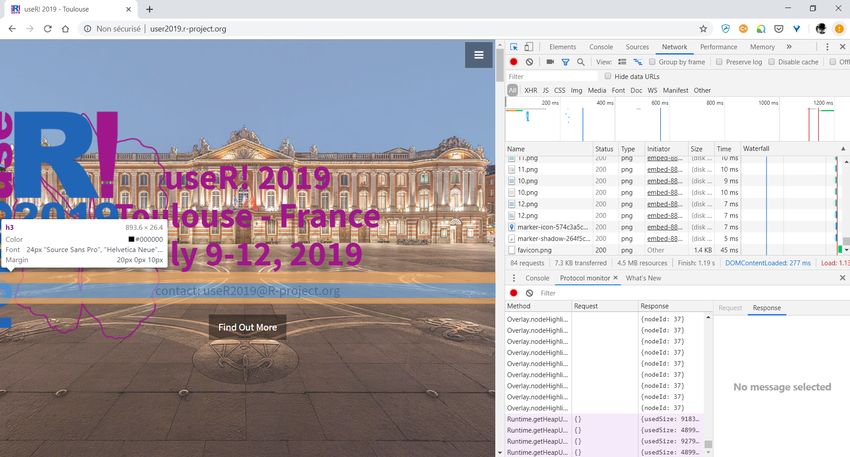Stop recording the network log
Screen dimensions: 850x457
(x=513, y=62)
